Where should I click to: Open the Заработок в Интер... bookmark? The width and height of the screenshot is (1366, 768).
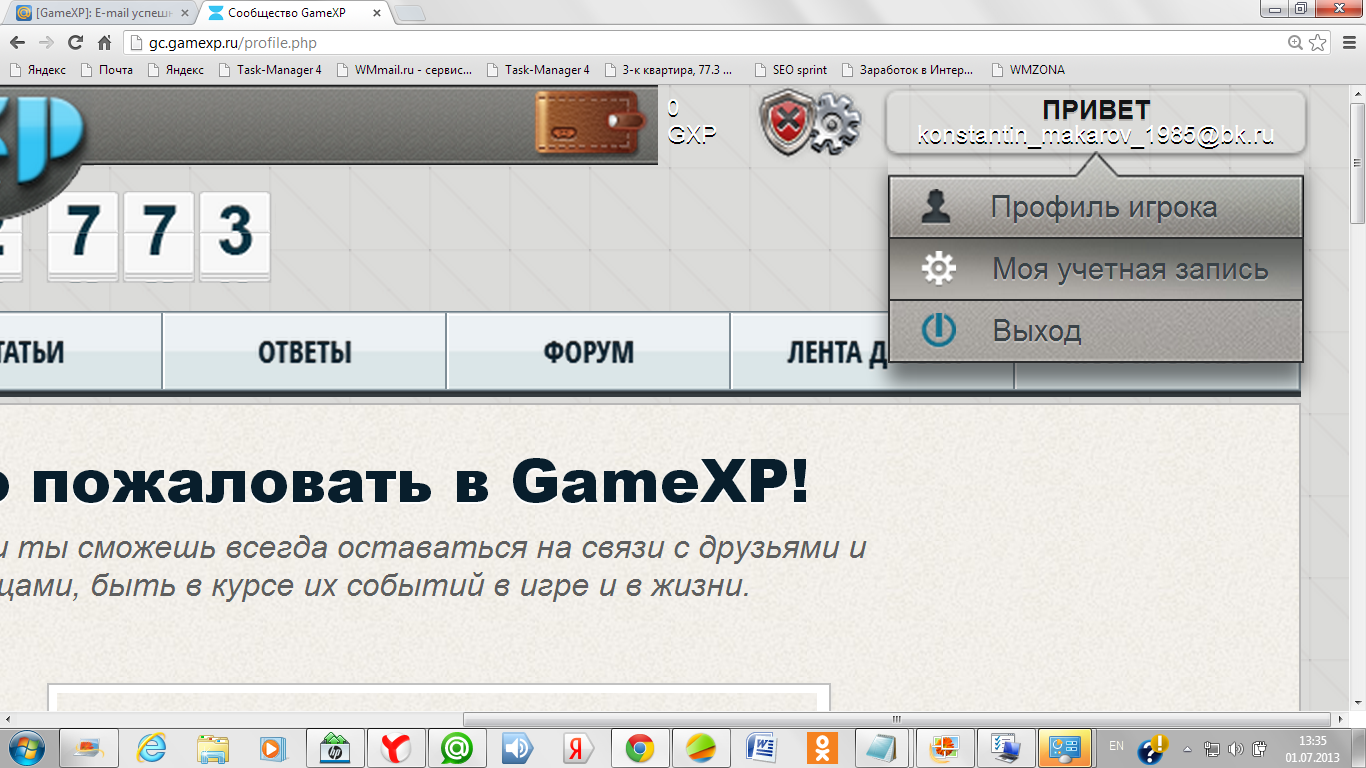(x=907, y=70)
